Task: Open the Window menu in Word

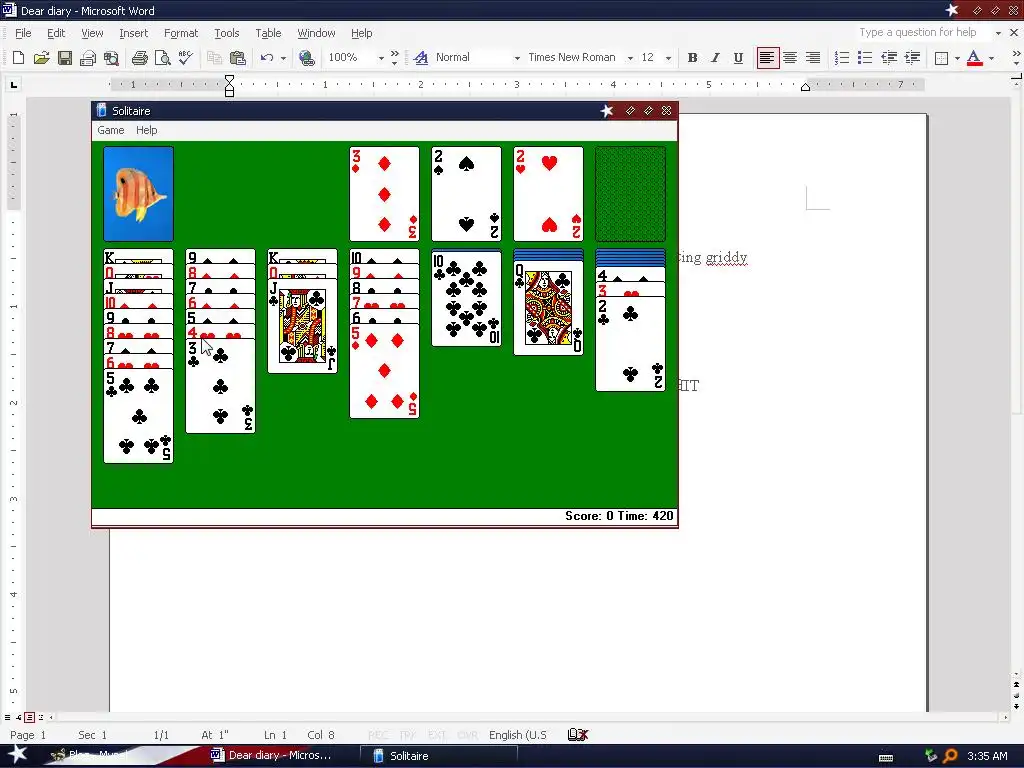Action: click(316, 33)
